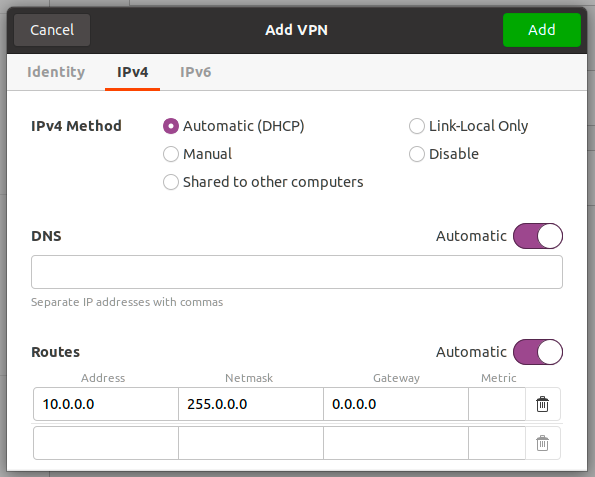Click the empty Address field in second route row
Screen dimensions: 595x477
pyautogui.click(x=106, y=443)
